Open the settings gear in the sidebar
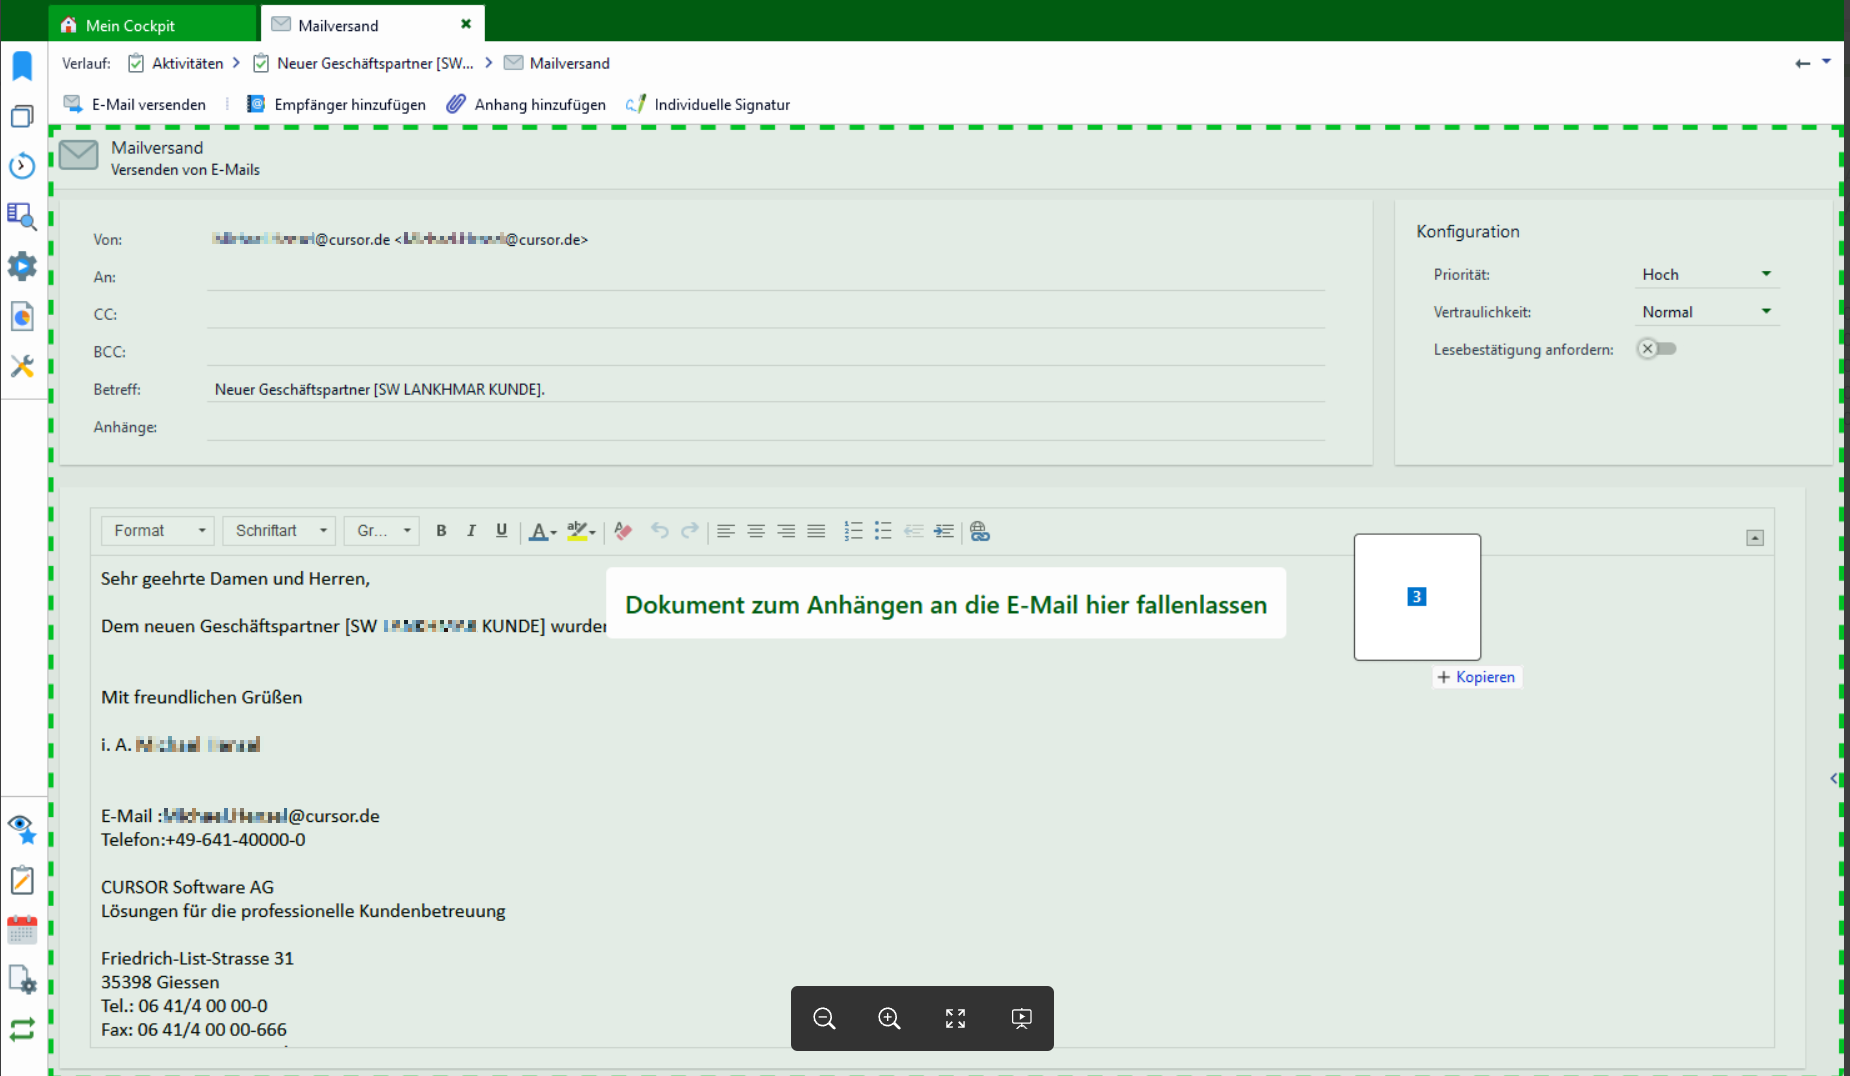The width and height of the screenshot is (1850, 1076). (22, 266)
